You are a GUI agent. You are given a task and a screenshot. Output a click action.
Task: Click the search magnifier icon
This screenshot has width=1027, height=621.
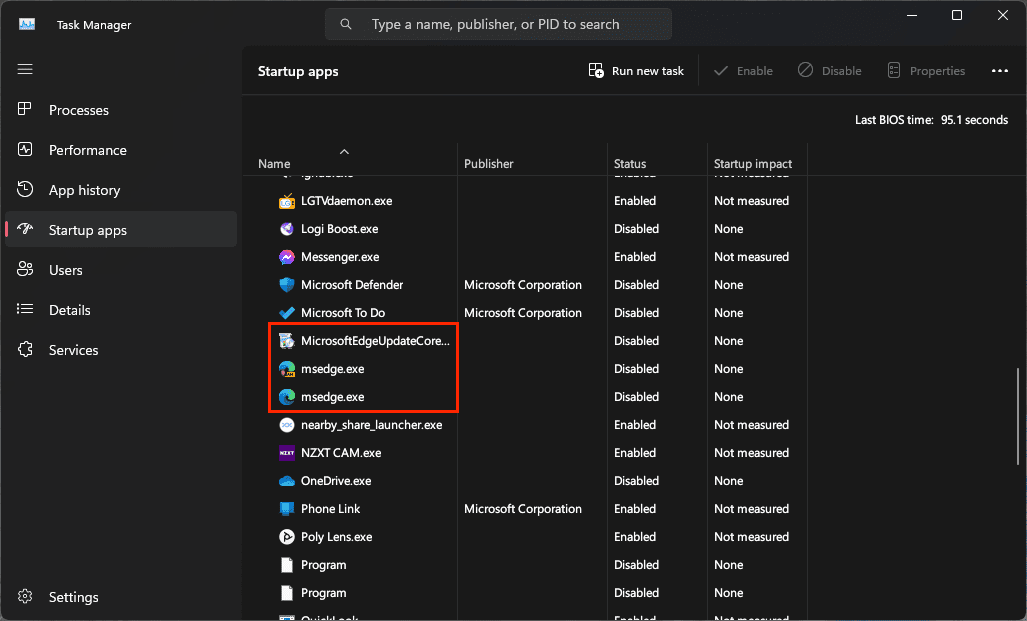click(x=346, y=24)
